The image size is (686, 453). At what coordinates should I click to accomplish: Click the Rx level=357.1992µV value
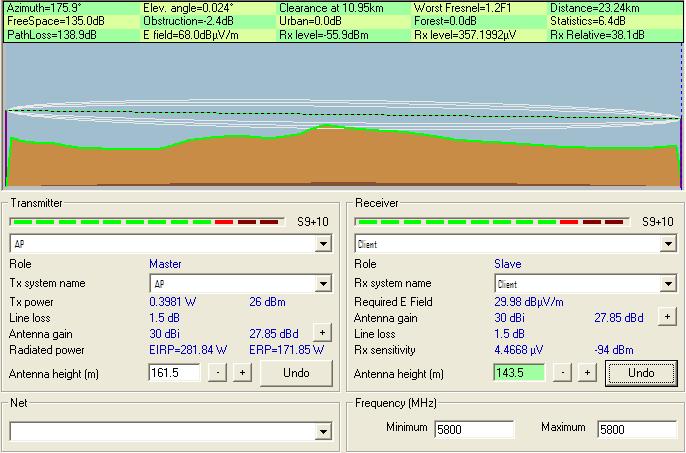[465, 35]
